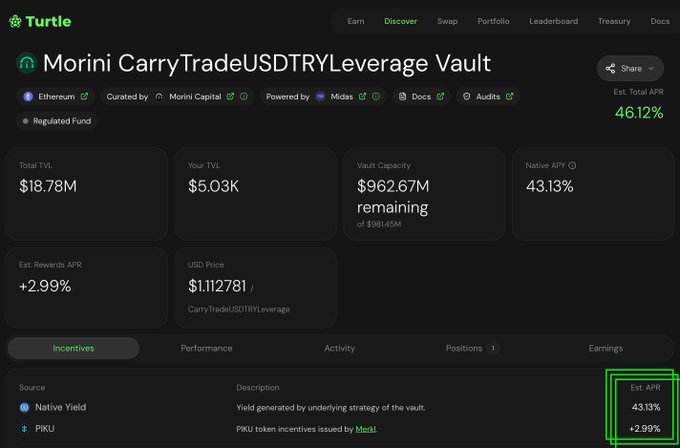Click the Native Yield source icon
This screenshot has height=448, width=680.
click(25, 407)
